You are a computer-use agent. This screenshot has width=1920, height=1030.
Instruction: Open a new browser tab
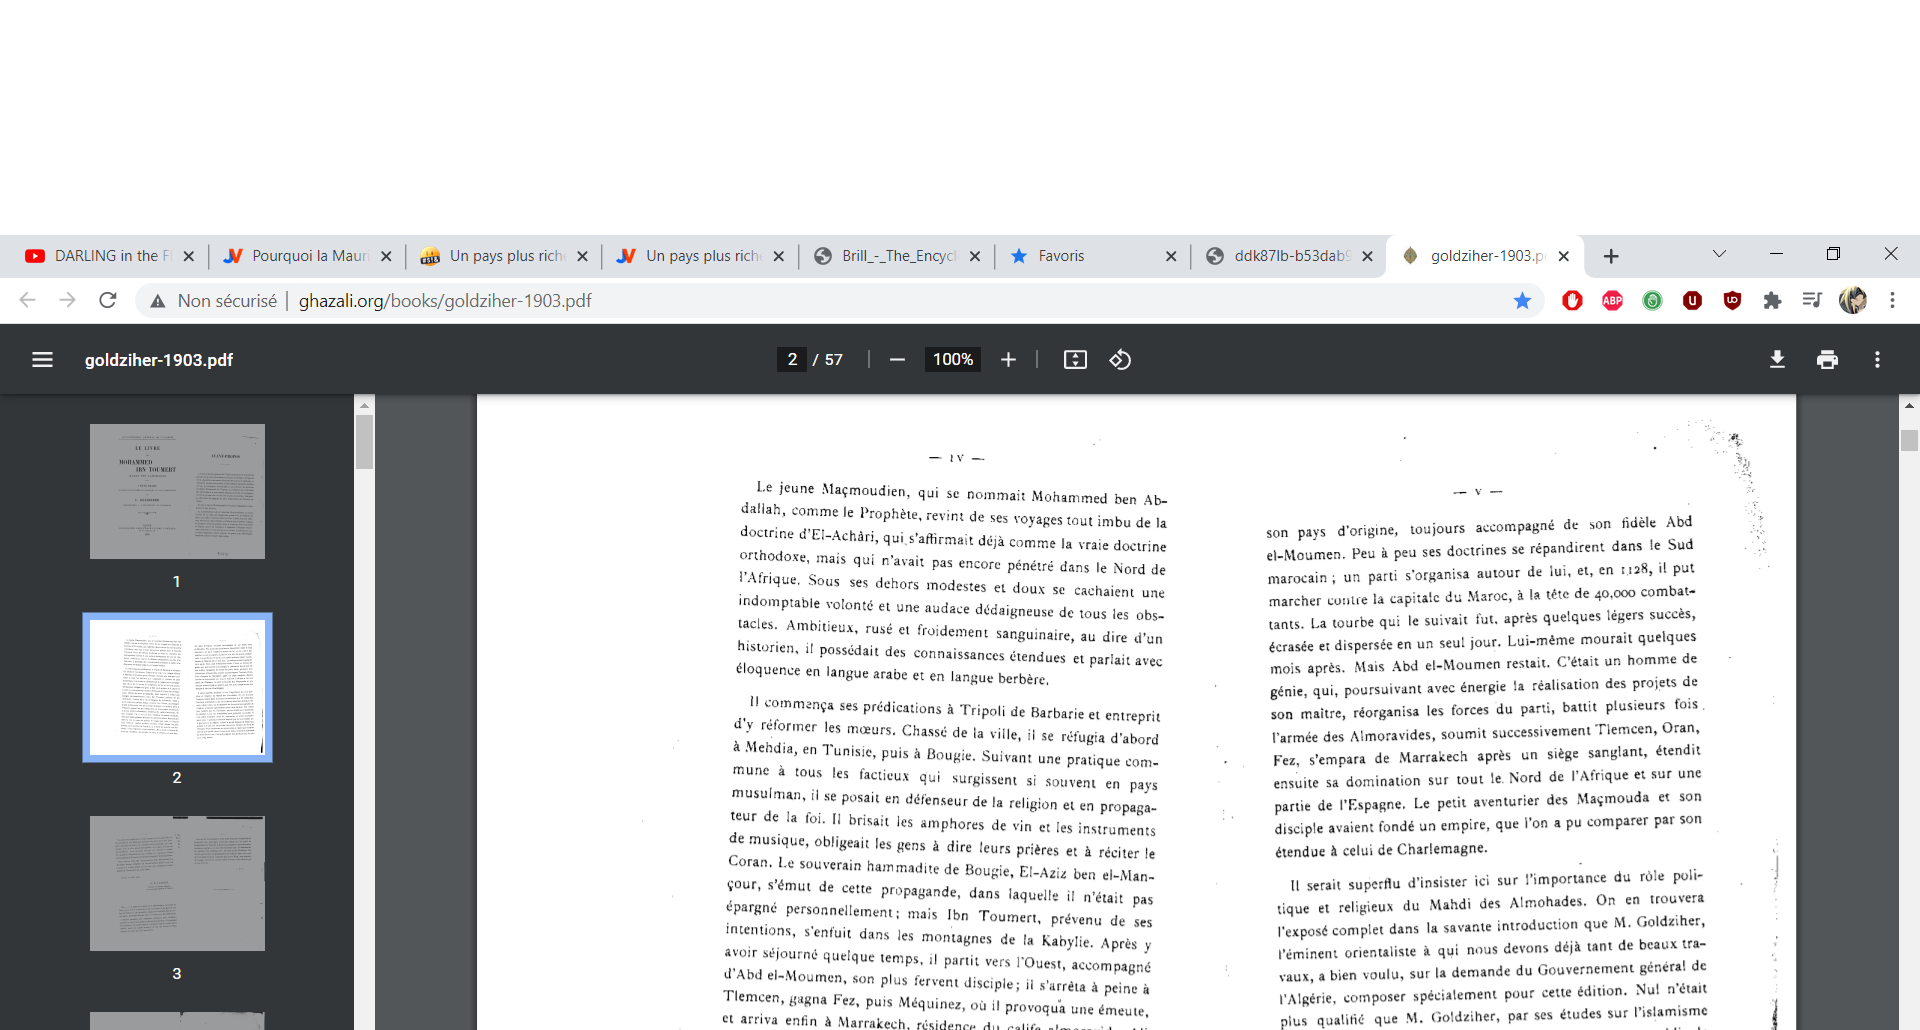point(1611,256)
